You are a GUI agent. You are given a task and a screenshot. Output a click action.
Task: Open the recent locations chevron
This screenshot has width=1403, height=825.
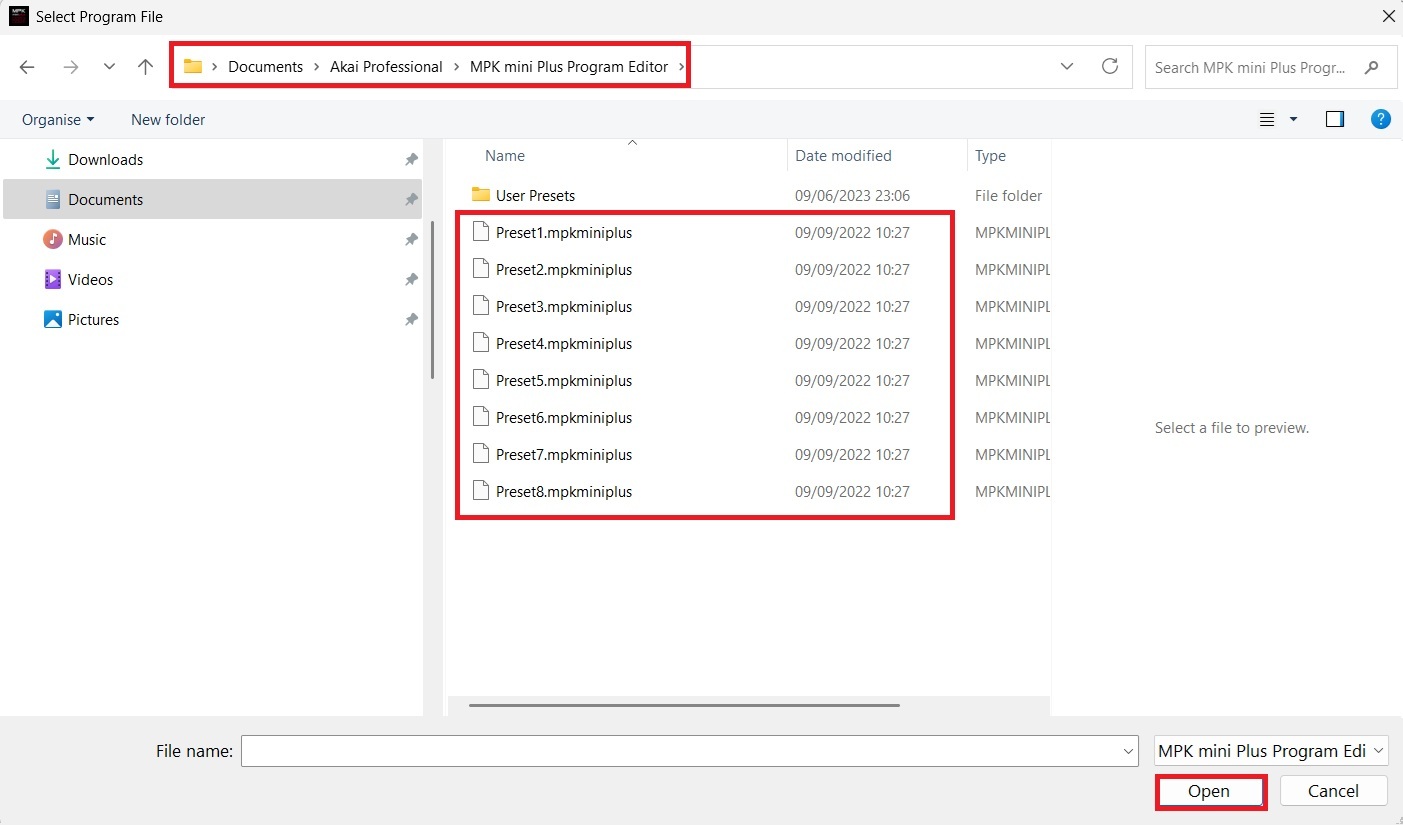(x=109, y=67)
